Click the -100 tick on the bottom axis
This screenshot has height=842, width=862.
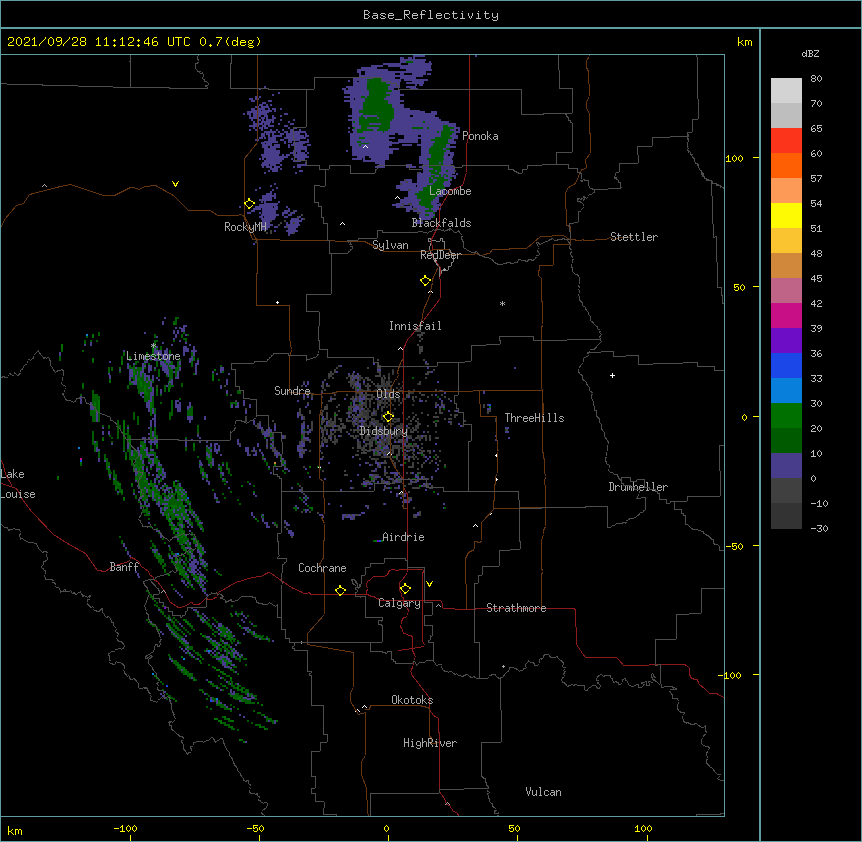coord(125,828)
